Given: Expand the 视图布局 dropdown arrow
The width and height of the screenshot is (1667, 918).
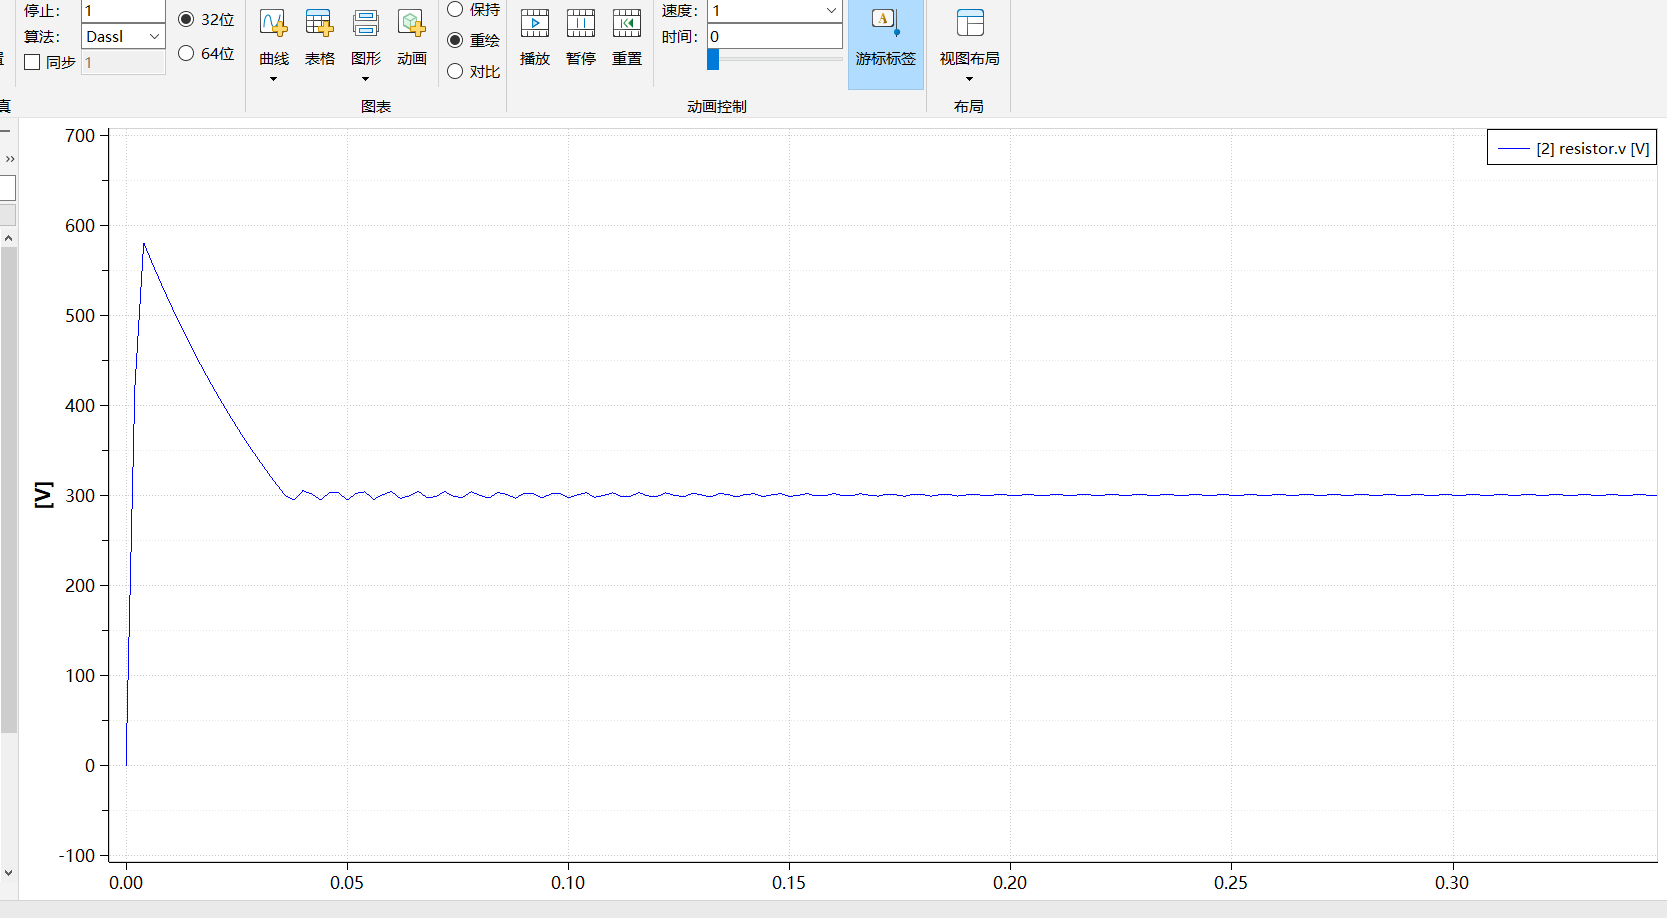Looking at the screenshot, I should click(x=969, y=79).
